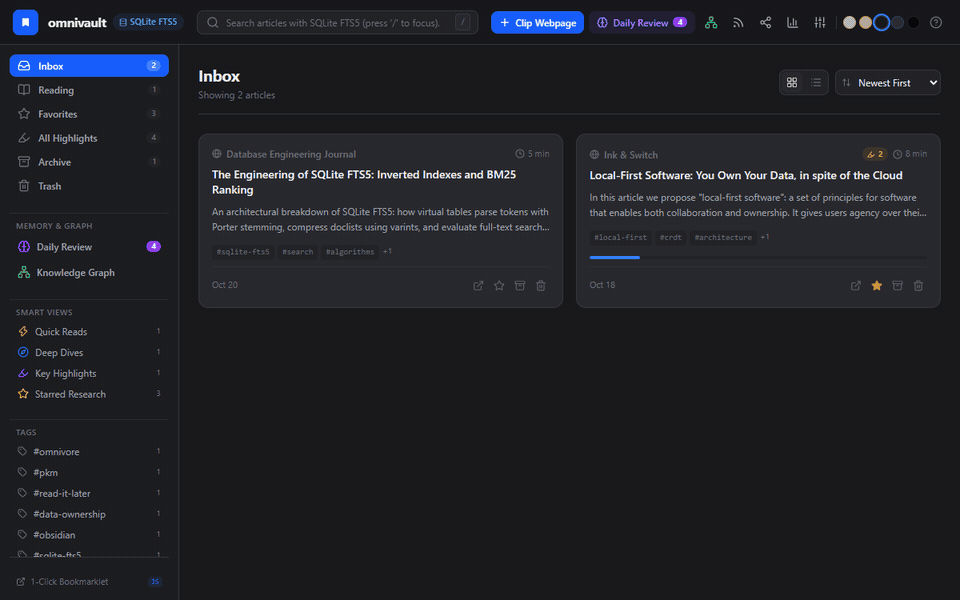The height and width of the screenshot is (600, 960).
Task: Focus the article search field
Action: pyautogui.click(x=337, y=23)
